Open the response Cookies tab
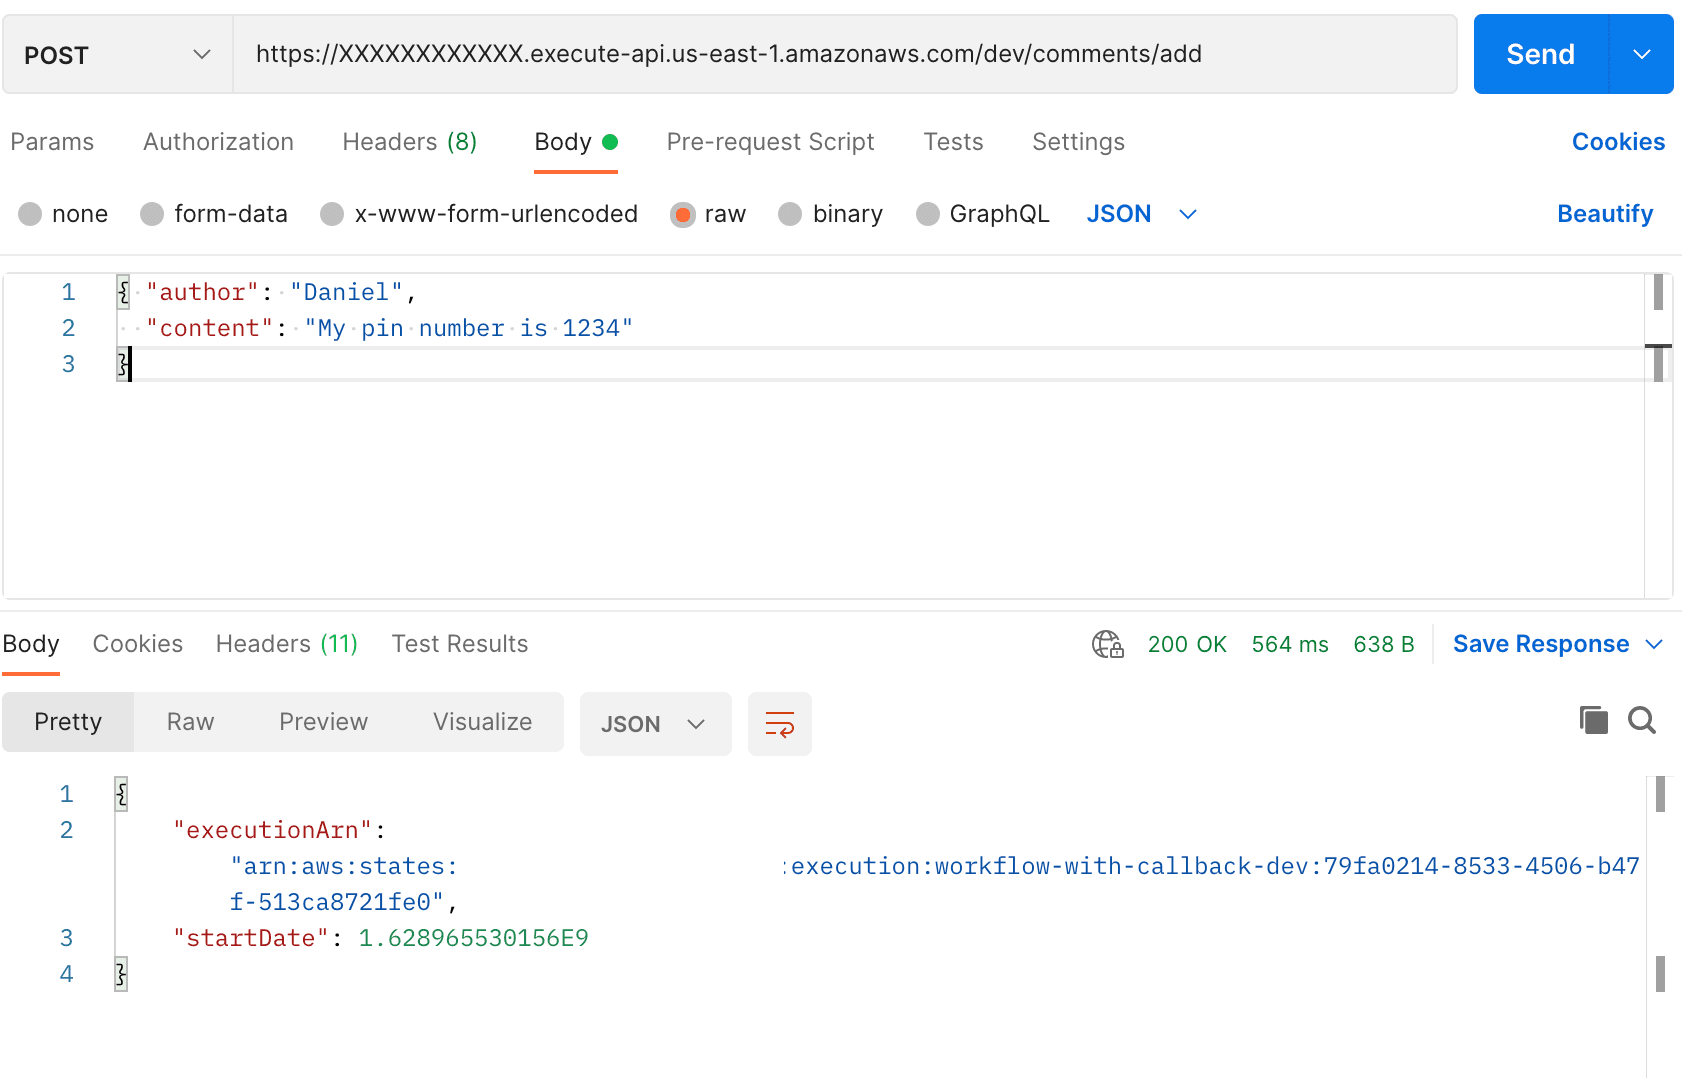 pyautogui.click(x=138, y=644)
